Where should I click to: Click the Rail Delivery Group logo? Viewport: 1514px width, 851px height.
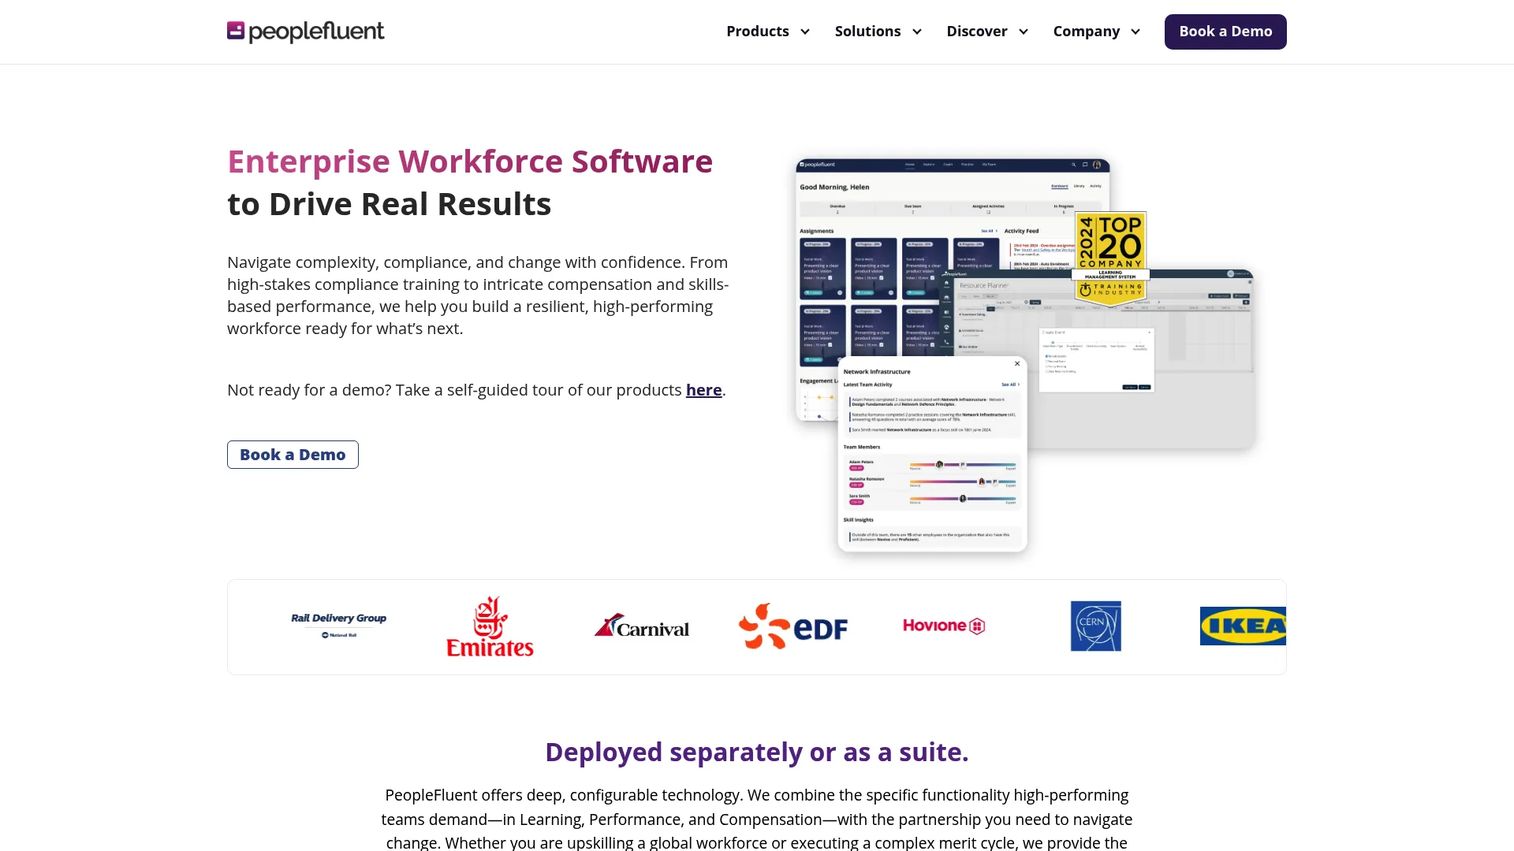coord(338,626)
